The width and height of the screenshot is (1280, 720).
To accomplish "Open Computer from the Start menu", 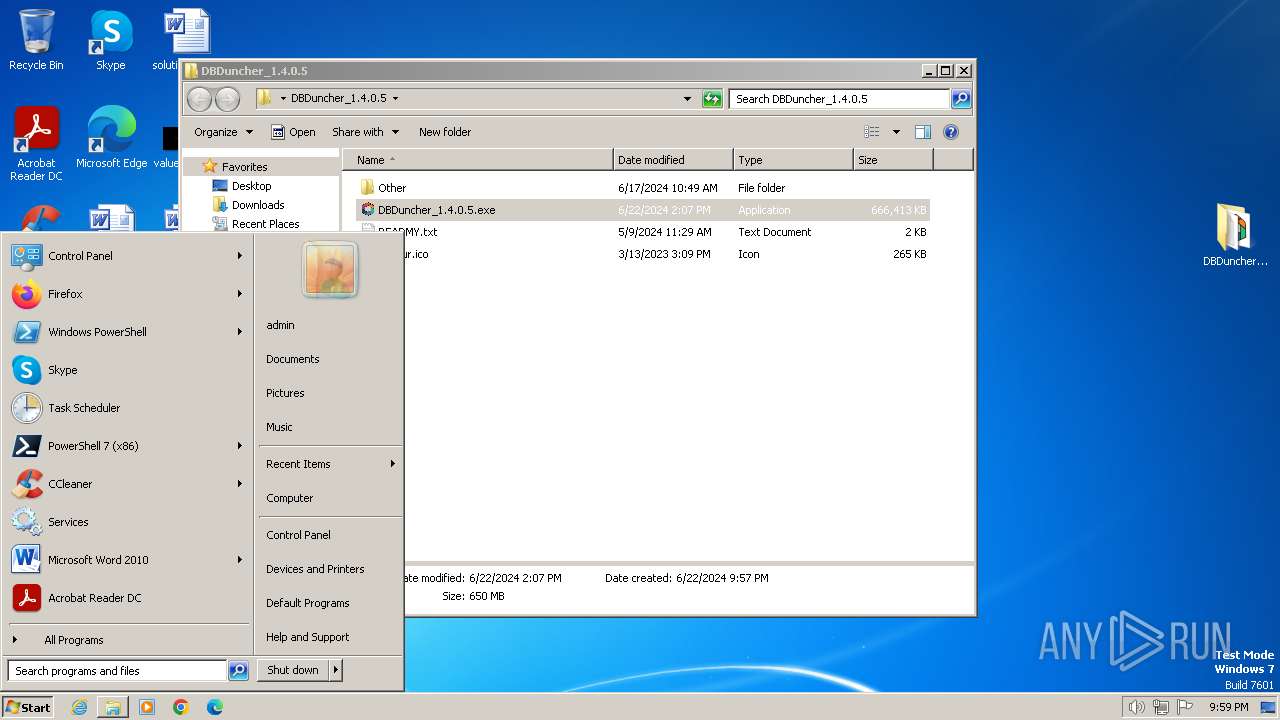I will [290, 498].
